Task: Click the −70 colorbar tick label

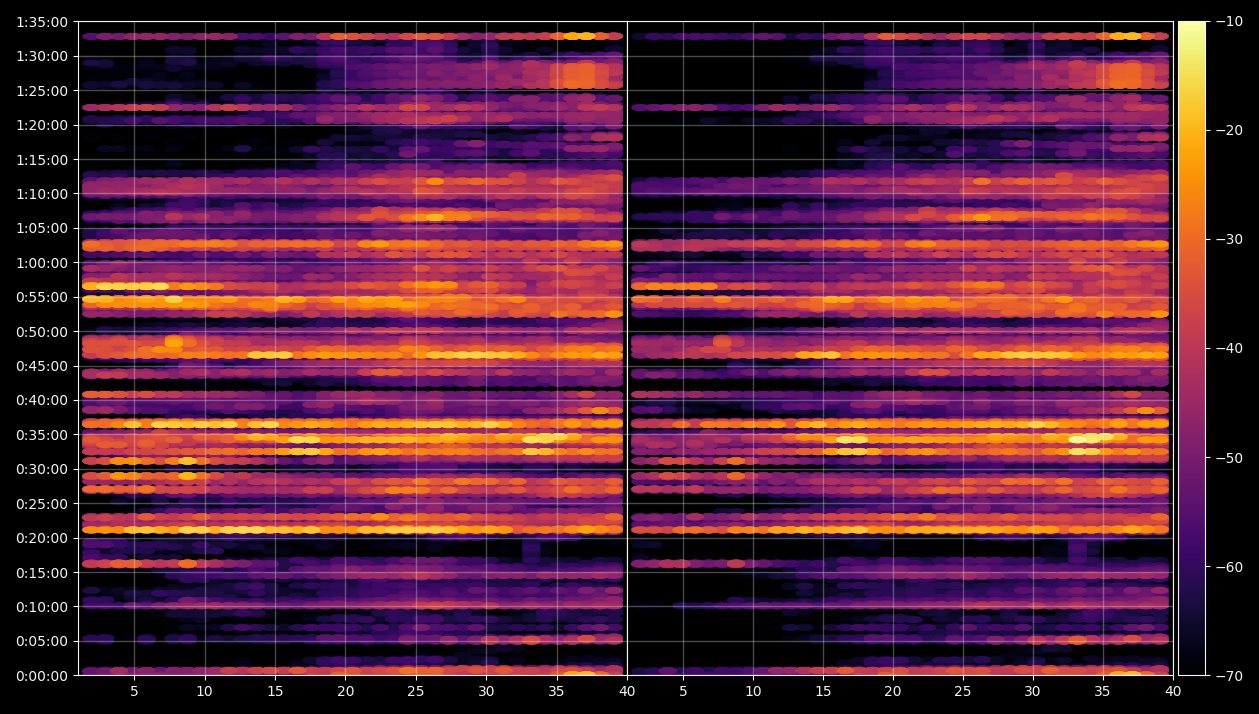Action: (1230, 676)
